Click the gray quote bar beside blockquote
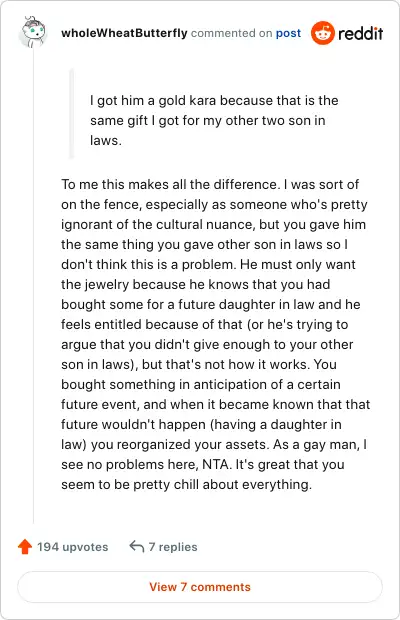 point(72,113)
